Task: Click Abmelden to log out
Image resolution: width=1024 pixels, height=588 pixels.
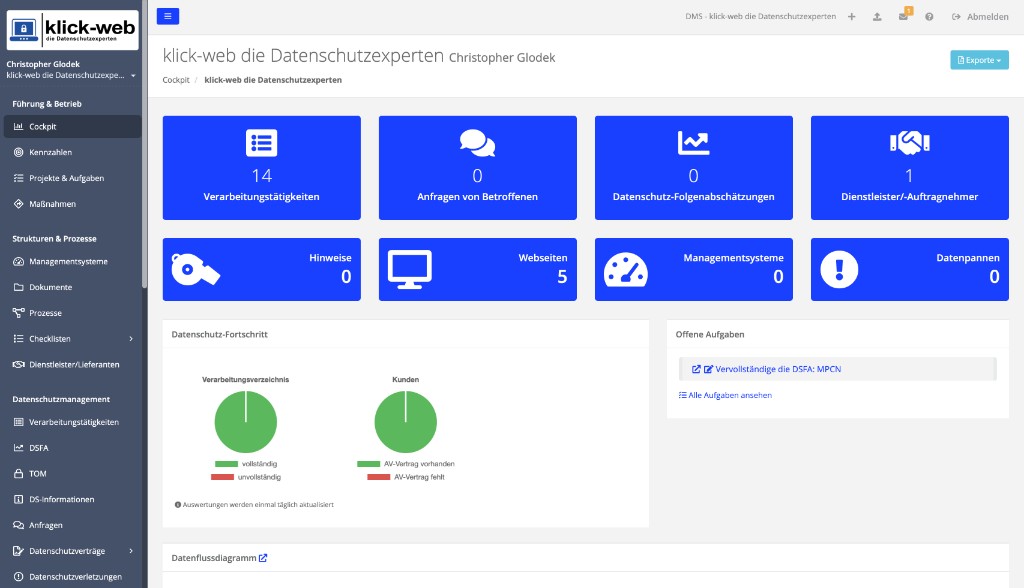Action: tap(980, 16)
